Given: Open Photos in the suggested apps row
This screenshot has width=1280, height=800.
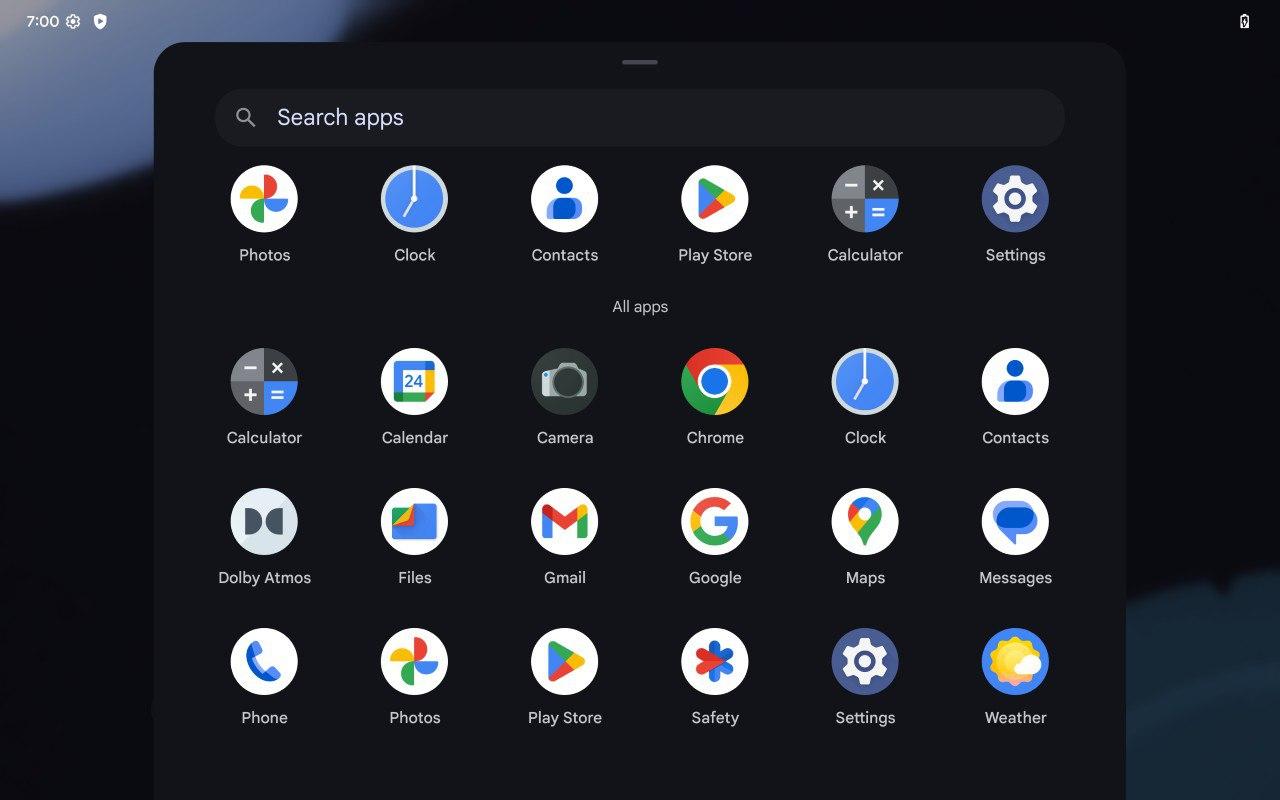Looking at the screenshot, I should coord(264,199).
